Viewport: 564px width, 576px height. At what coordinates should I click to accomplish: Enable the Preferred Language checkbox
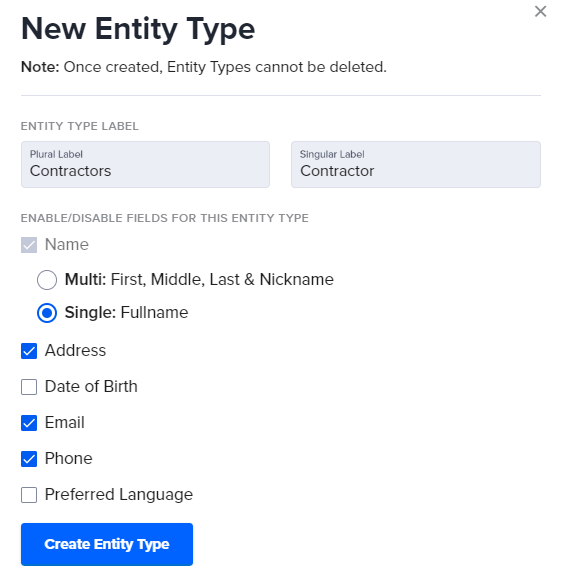coord(29,495)
